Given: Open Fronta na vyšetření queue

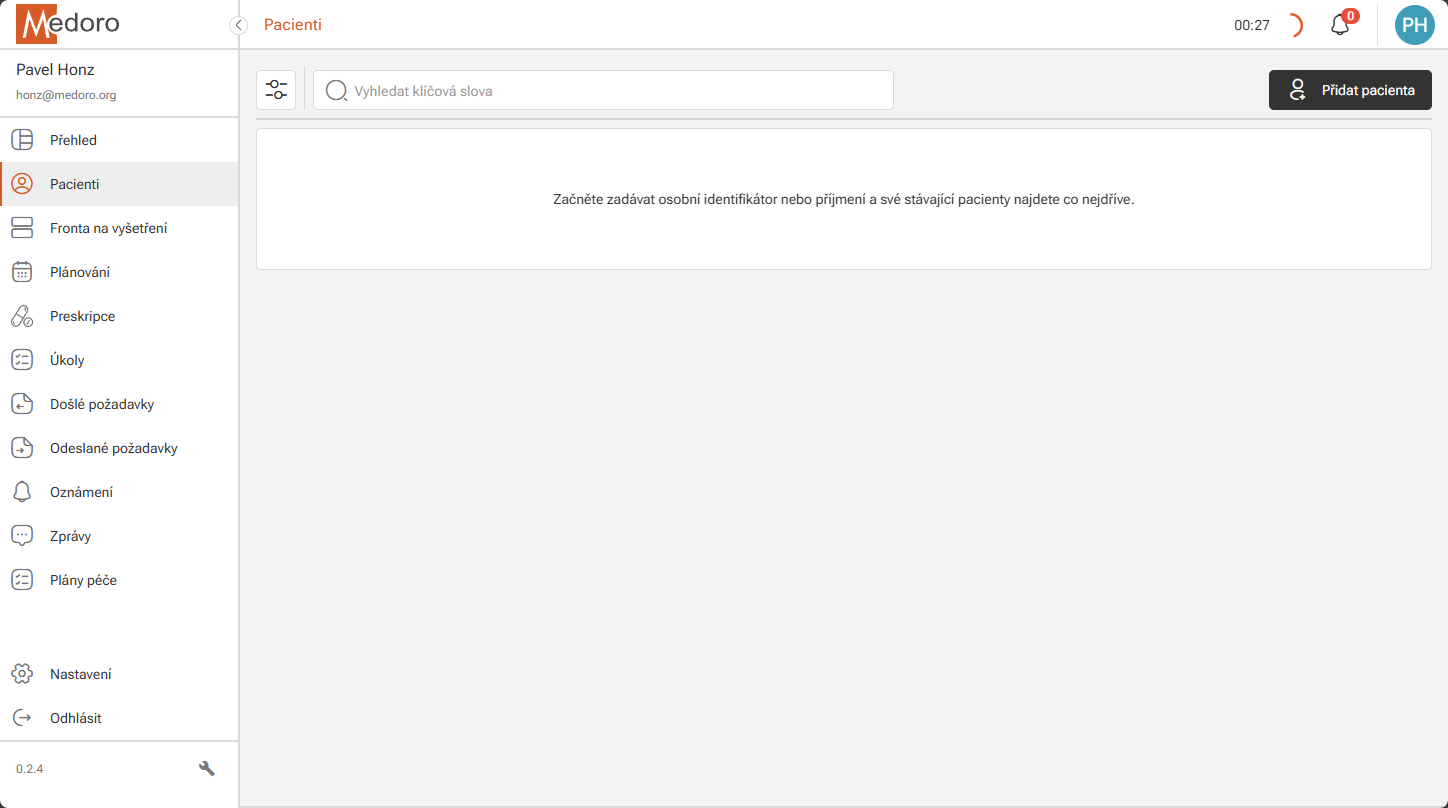Looking at the screenshot, I should (108, 228).
